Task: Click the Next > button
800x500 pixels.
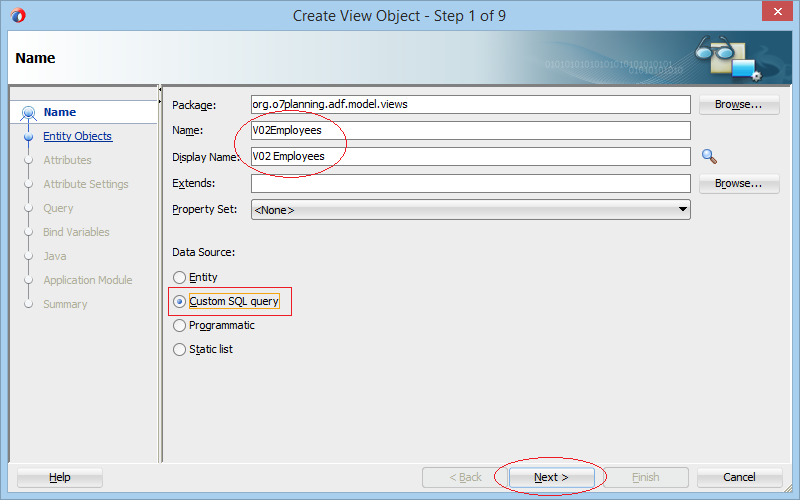Action: [x=551, y=478]
